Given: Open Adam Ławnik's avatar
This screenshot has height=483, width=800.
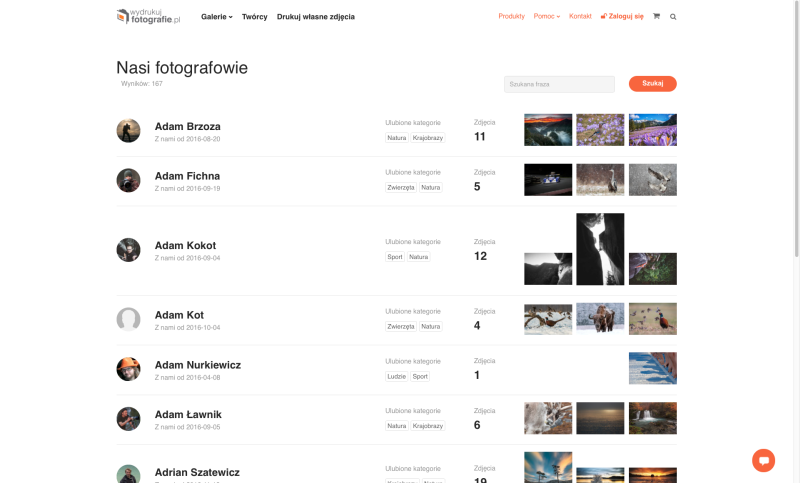Looking at the screenshot, I should click(129, 419).
